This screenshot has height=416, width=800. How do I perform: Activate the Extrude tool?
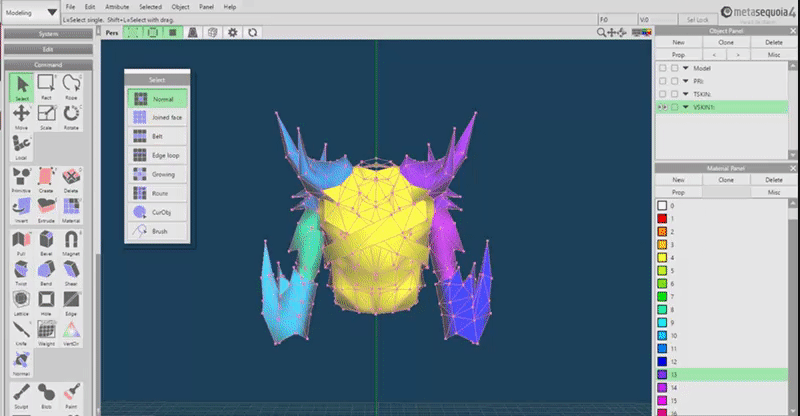(46, 210)
